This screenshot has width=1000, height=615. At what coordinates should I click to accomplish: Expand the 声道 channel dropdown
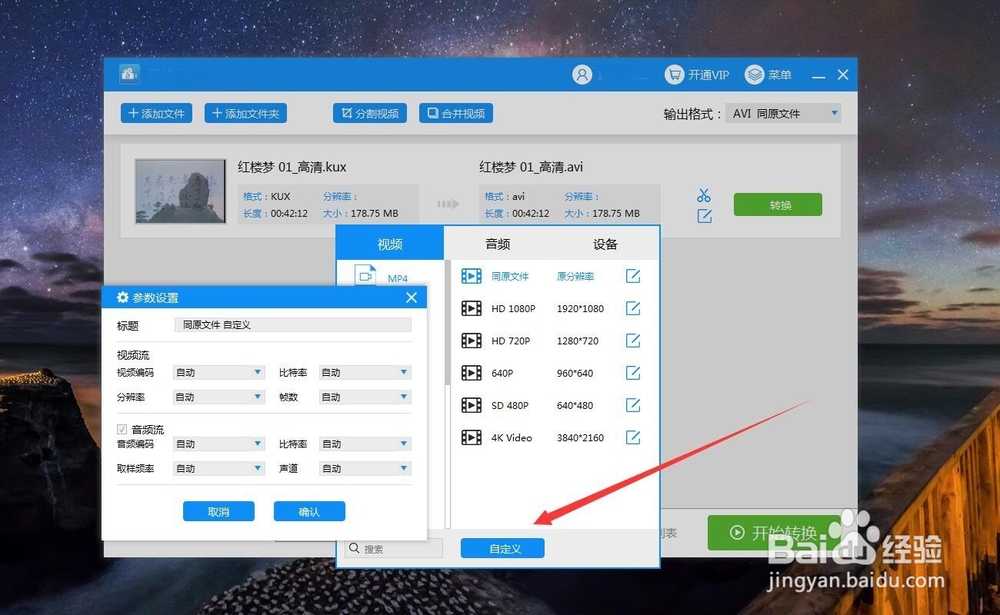pos(364,468)
